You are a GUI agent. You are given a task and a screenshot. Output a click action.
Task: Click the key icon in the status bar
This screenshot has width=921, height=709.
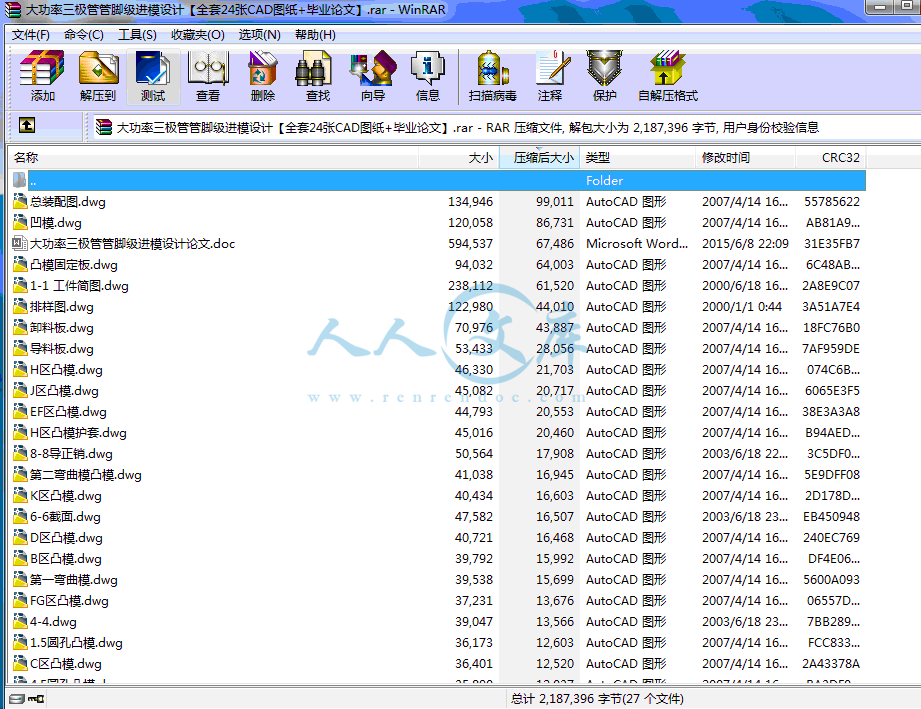click(x=36, y=698)
